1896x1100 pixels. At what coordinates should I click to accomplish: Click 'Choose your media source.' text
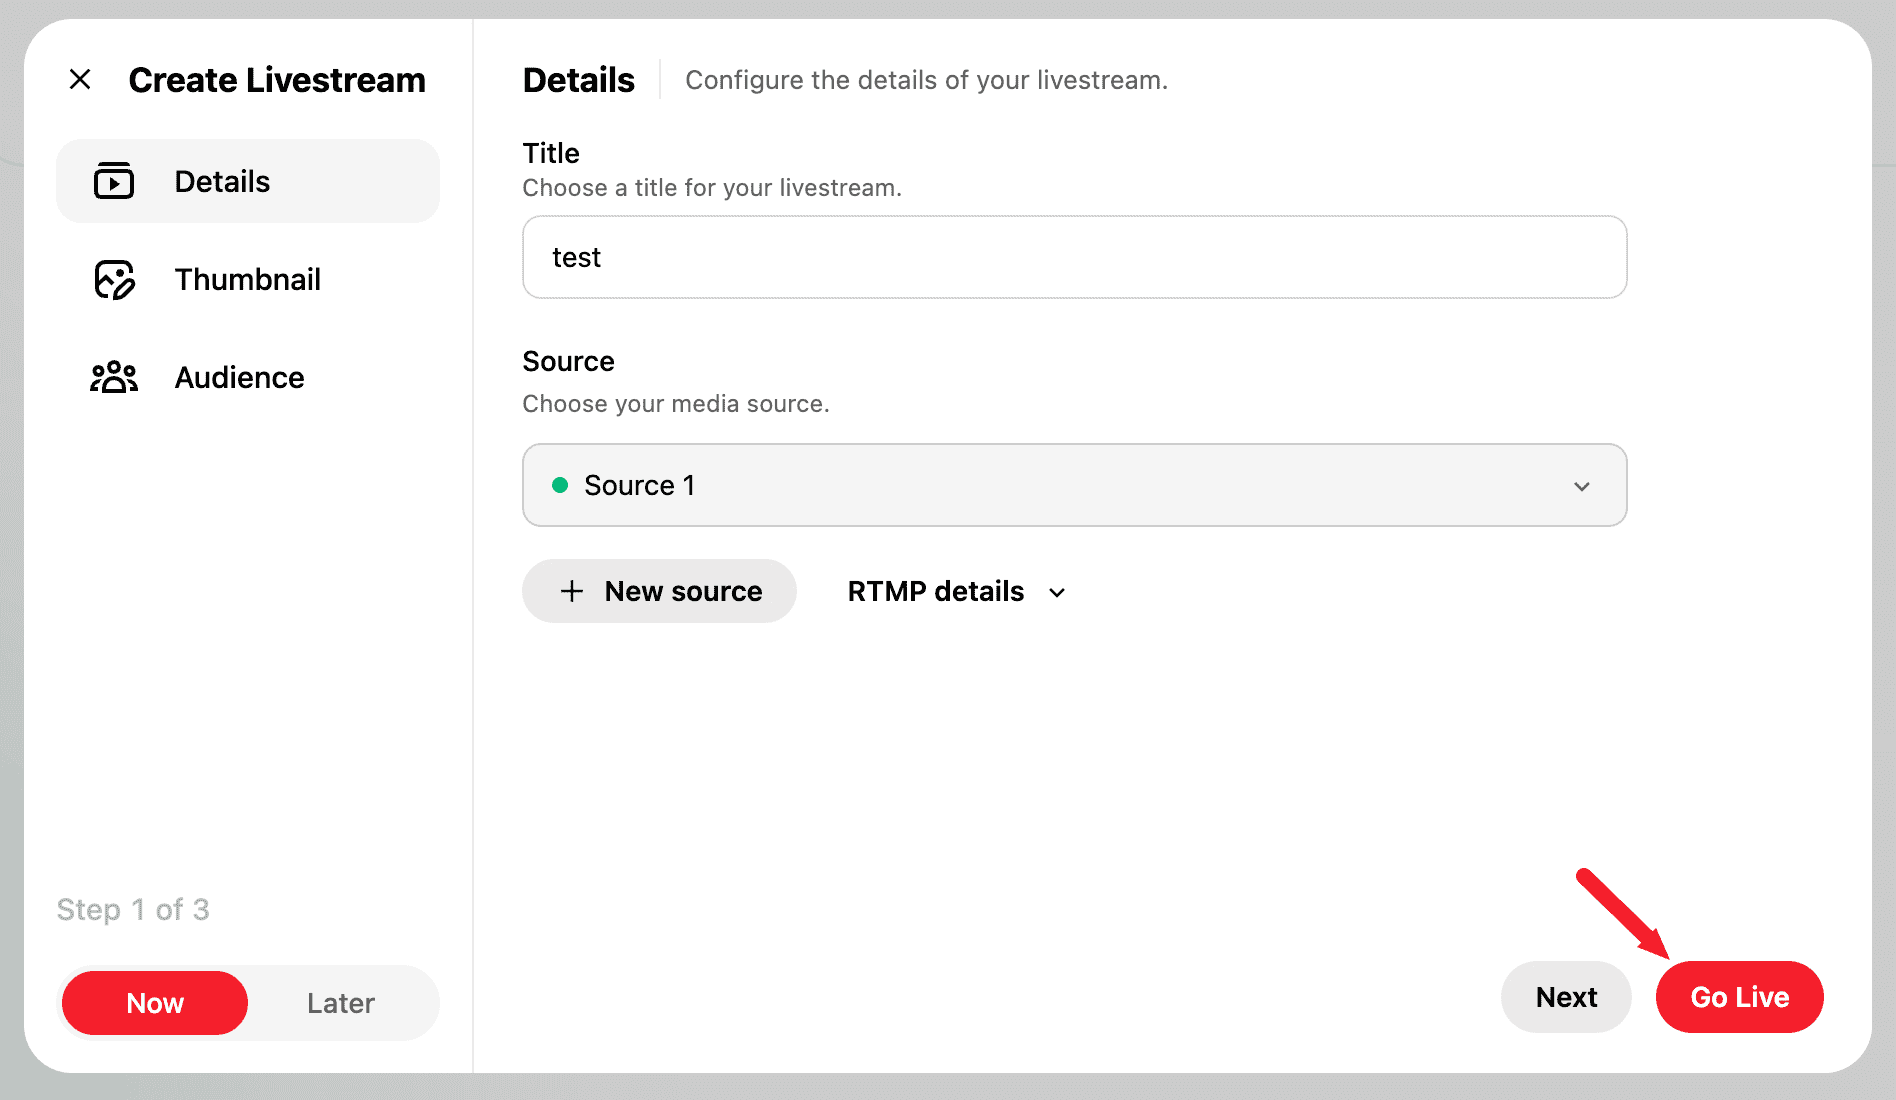tap(676, 404)
